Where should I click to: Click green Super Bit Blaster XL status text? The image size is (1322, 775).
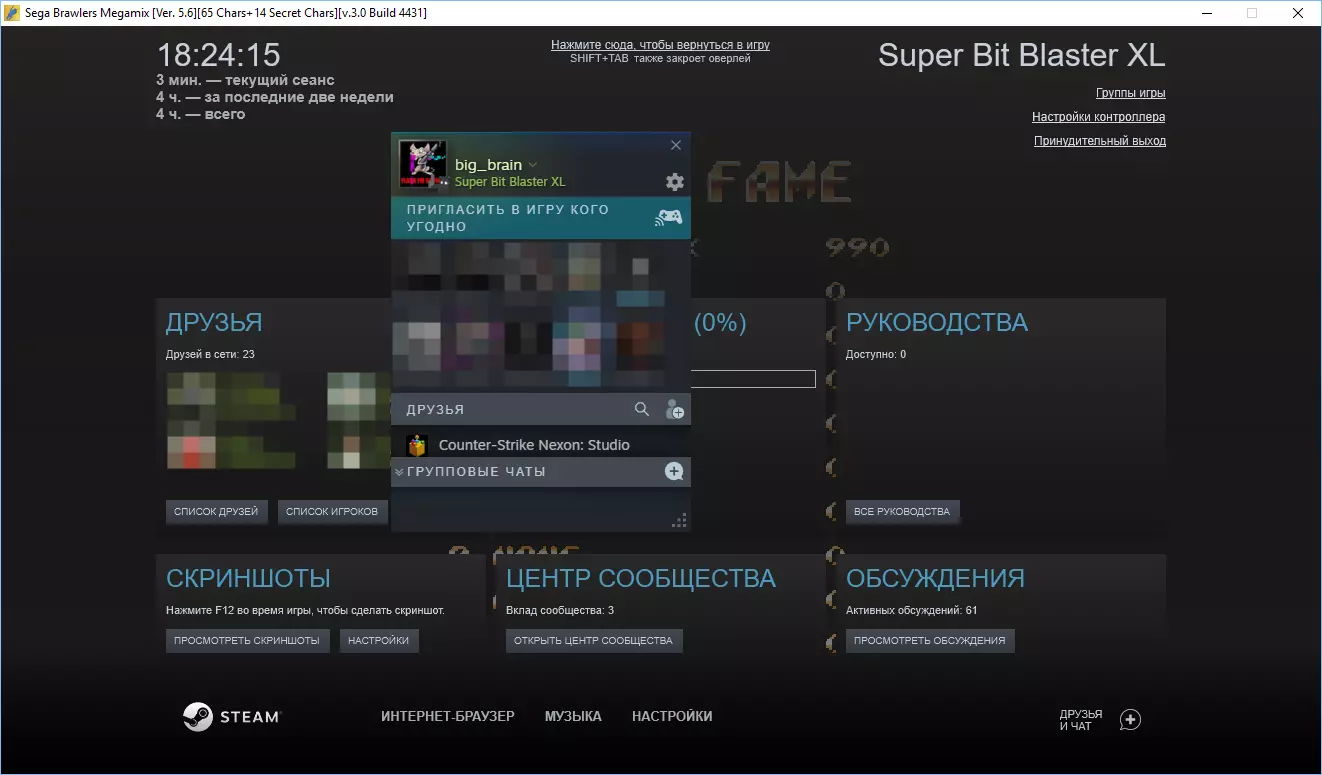coord(510,182)
